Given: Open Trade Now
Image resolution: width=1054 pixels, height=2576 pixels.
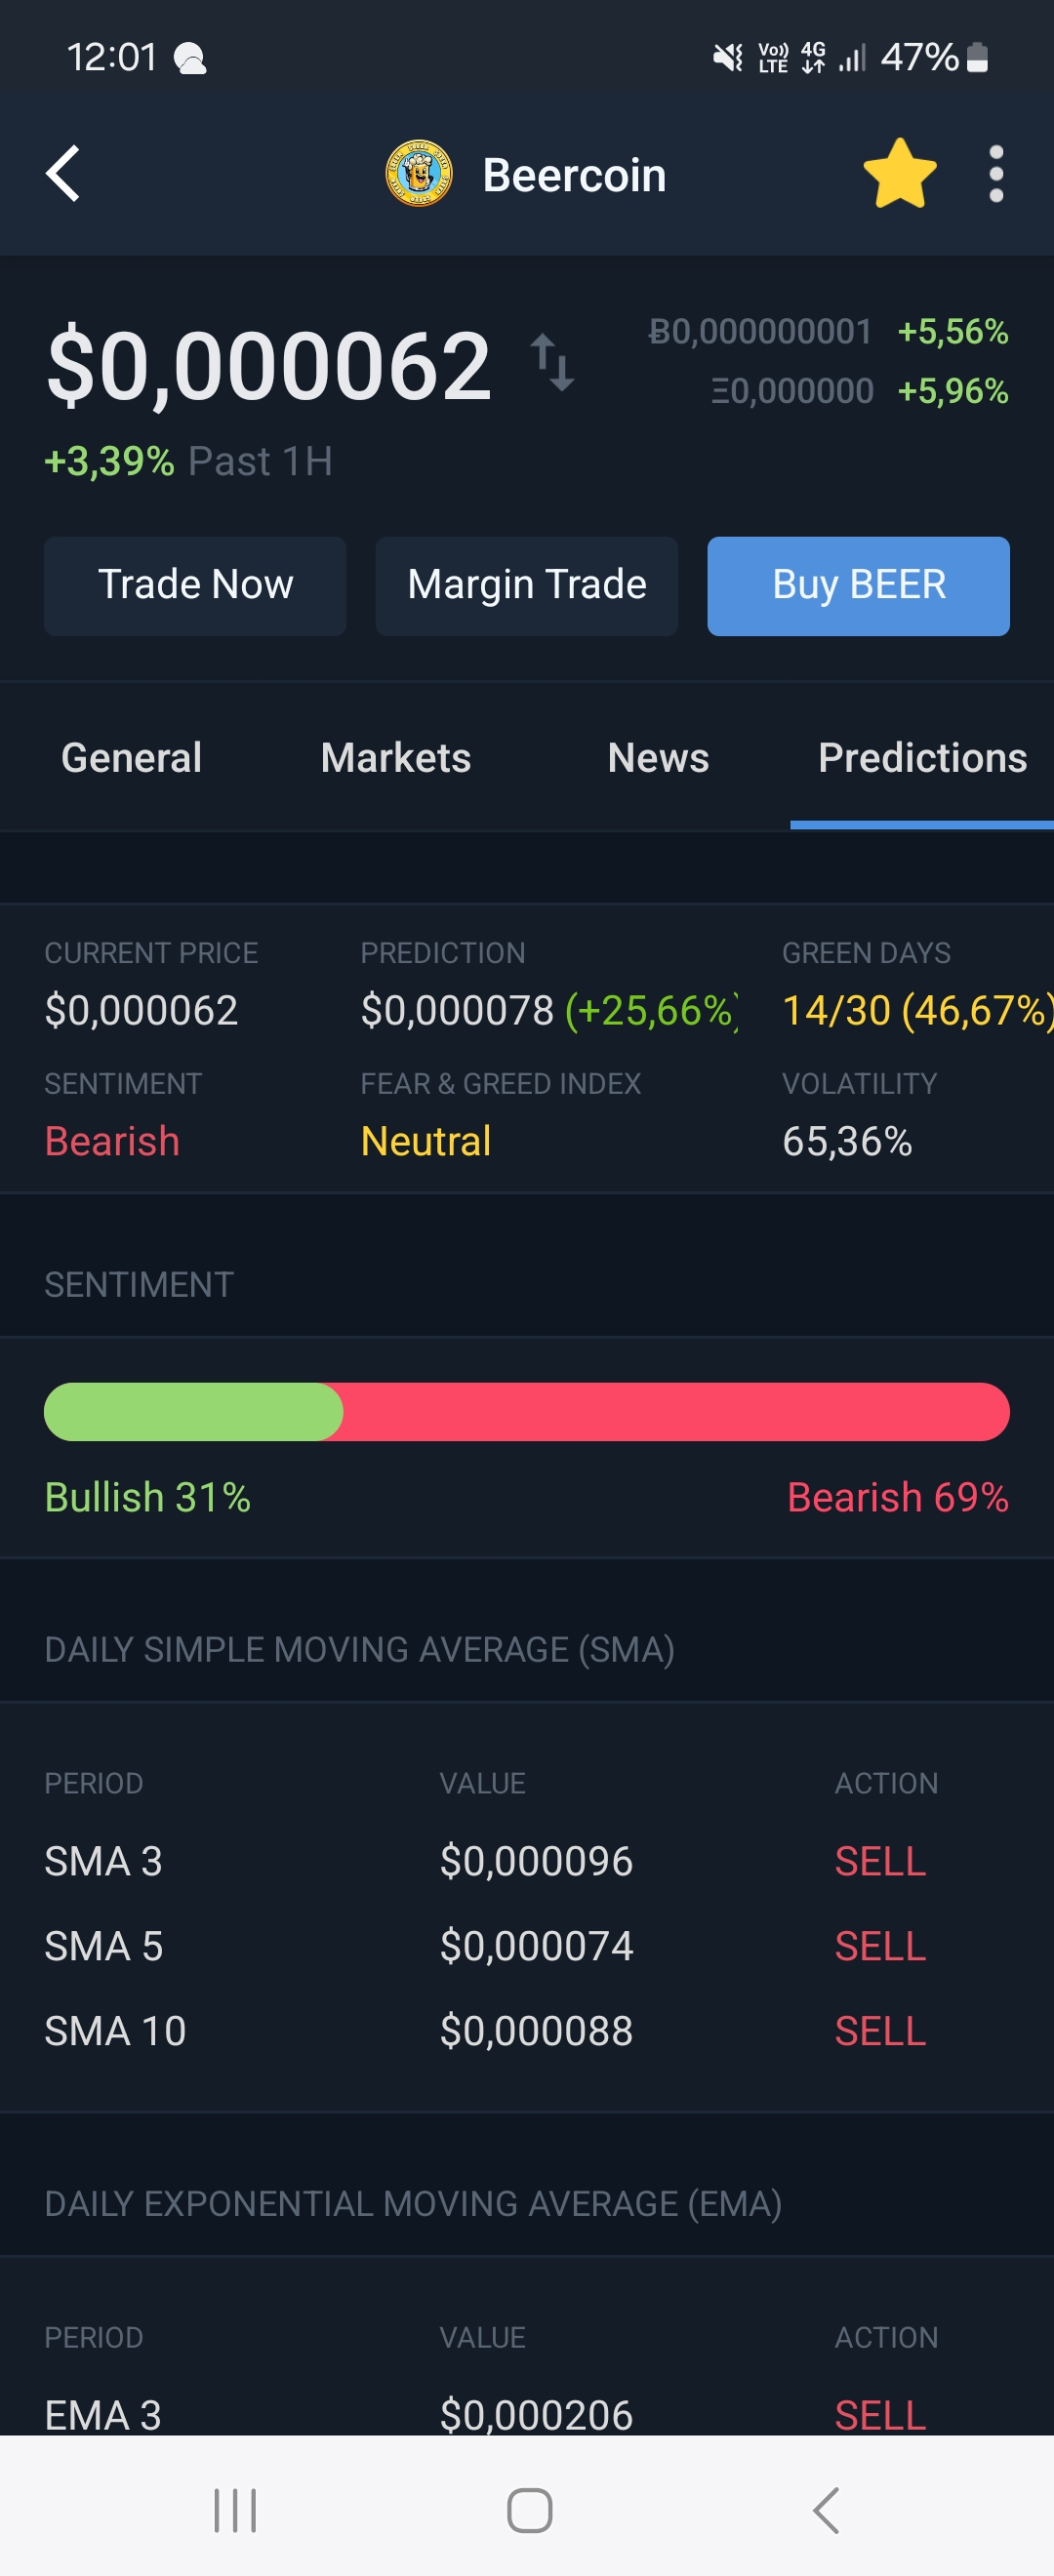Looking at the screenshot, I should (x=195, y=586).
